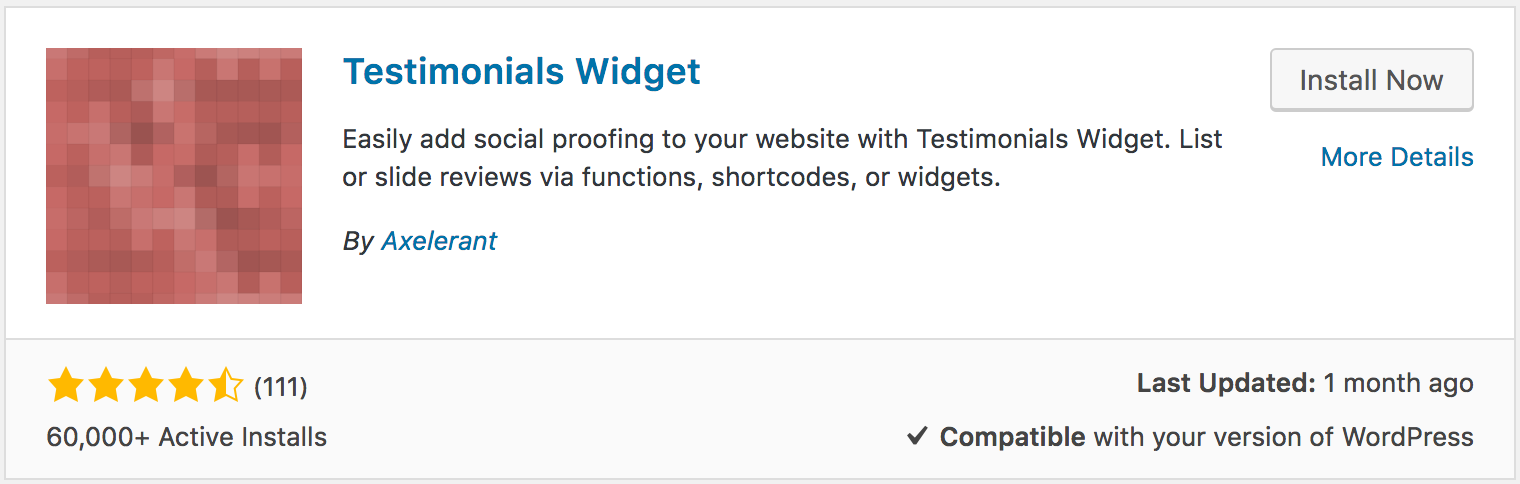
Task: Click the half-filled fifth rating star
Action: coord(225,385)
